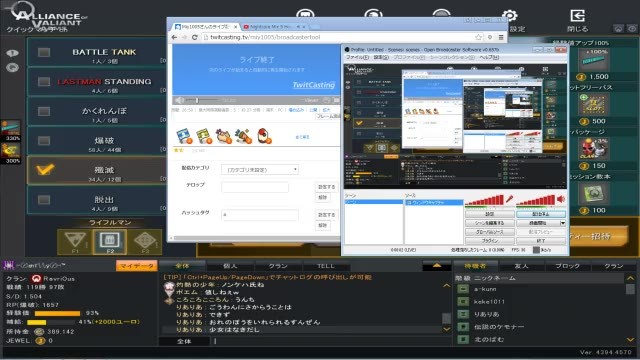Image resolution: width=640 pixels, height=360 pixels.
Task: Select the F2 rifleman class icon
Action: point(110,241)
